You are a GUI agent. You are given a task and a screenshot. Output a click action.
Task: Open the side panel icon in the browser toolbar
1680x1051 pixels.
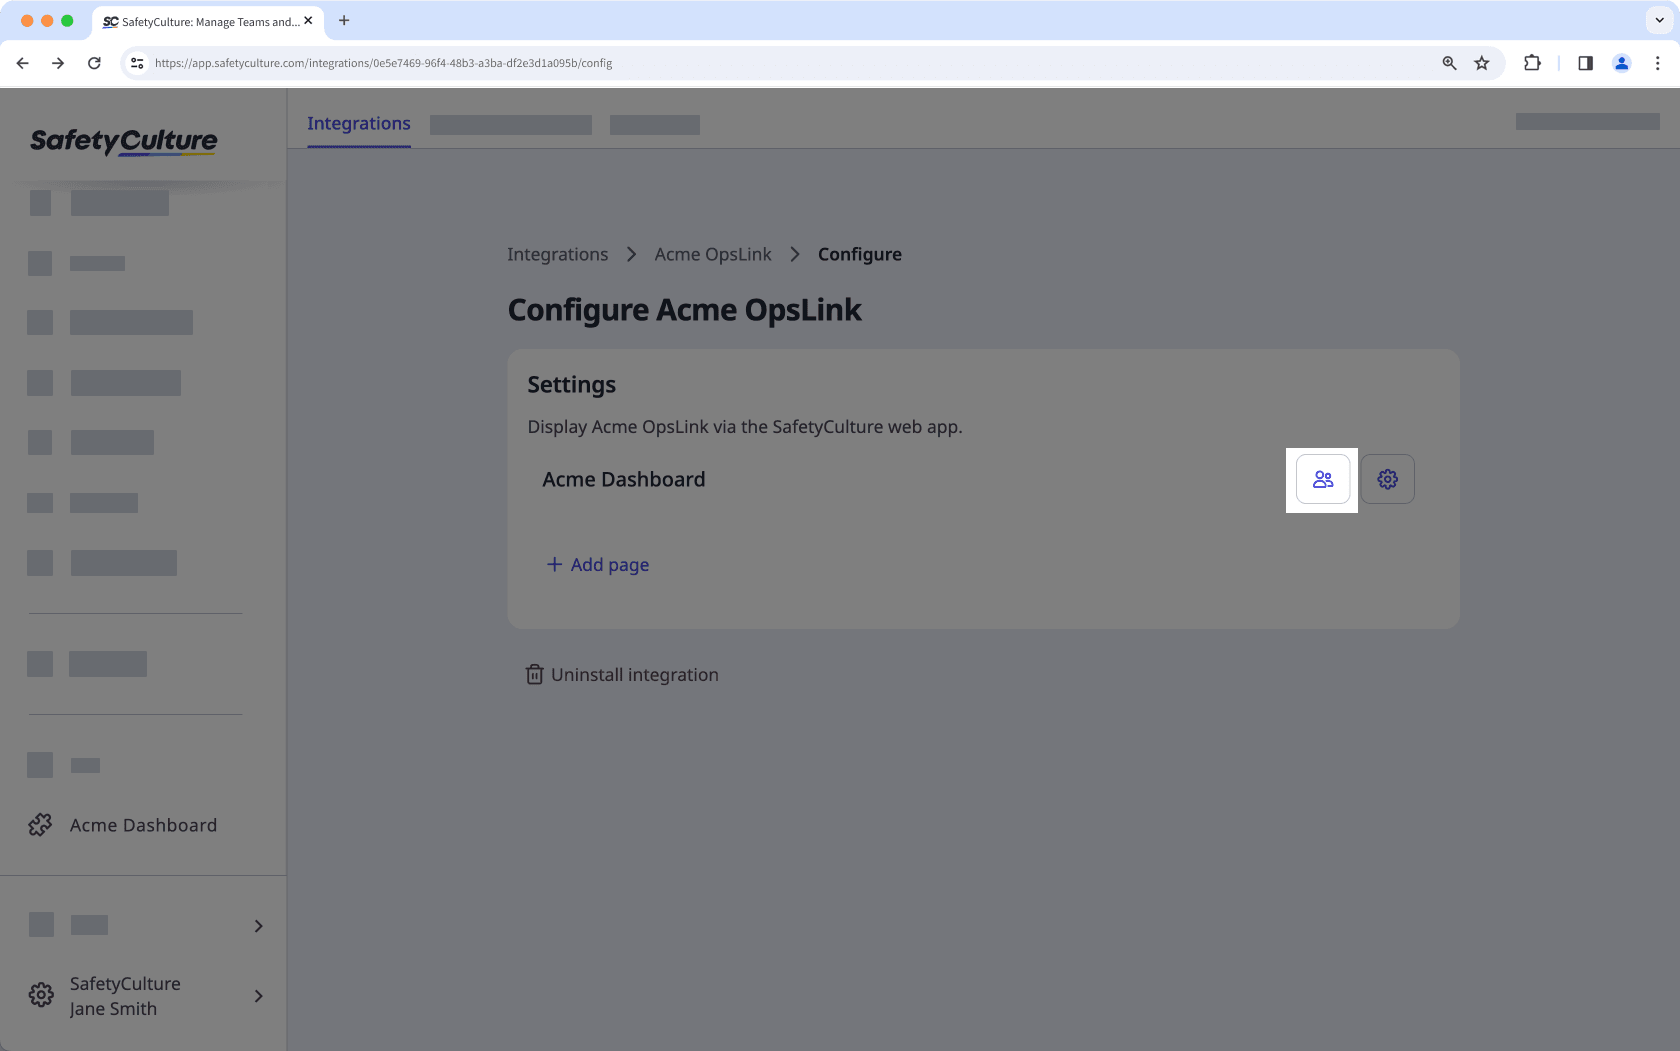[1585, 63]
